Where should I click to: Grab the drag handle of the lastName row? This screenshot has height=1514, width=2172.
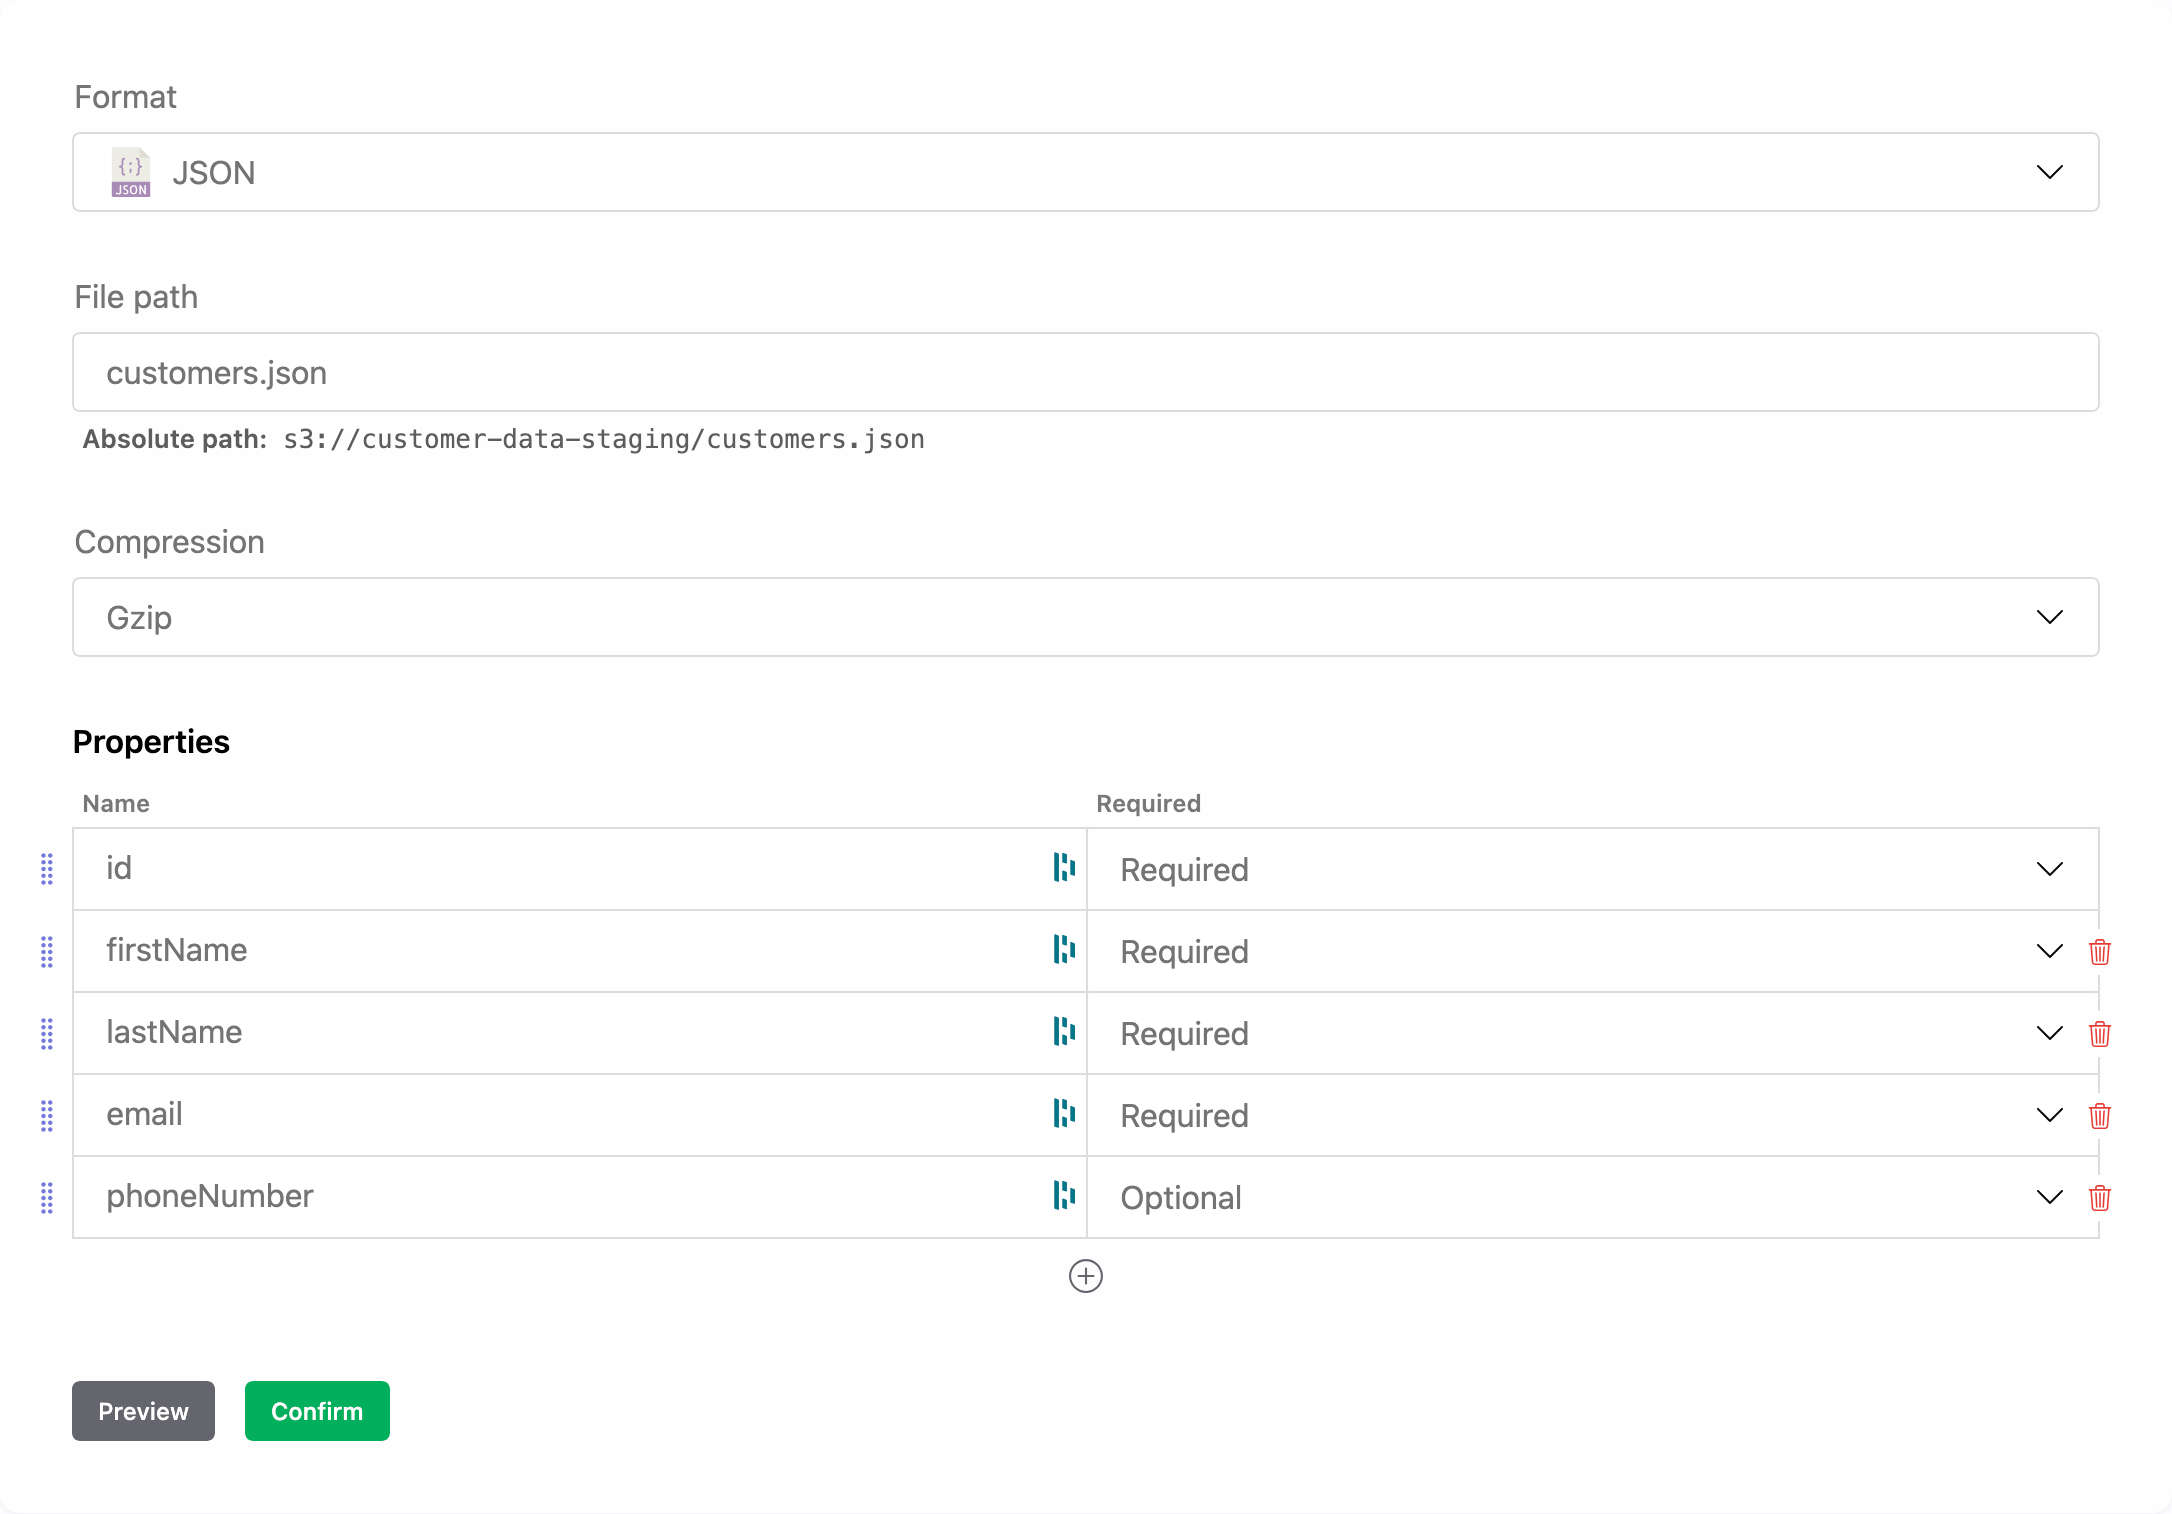(46, 1034)
